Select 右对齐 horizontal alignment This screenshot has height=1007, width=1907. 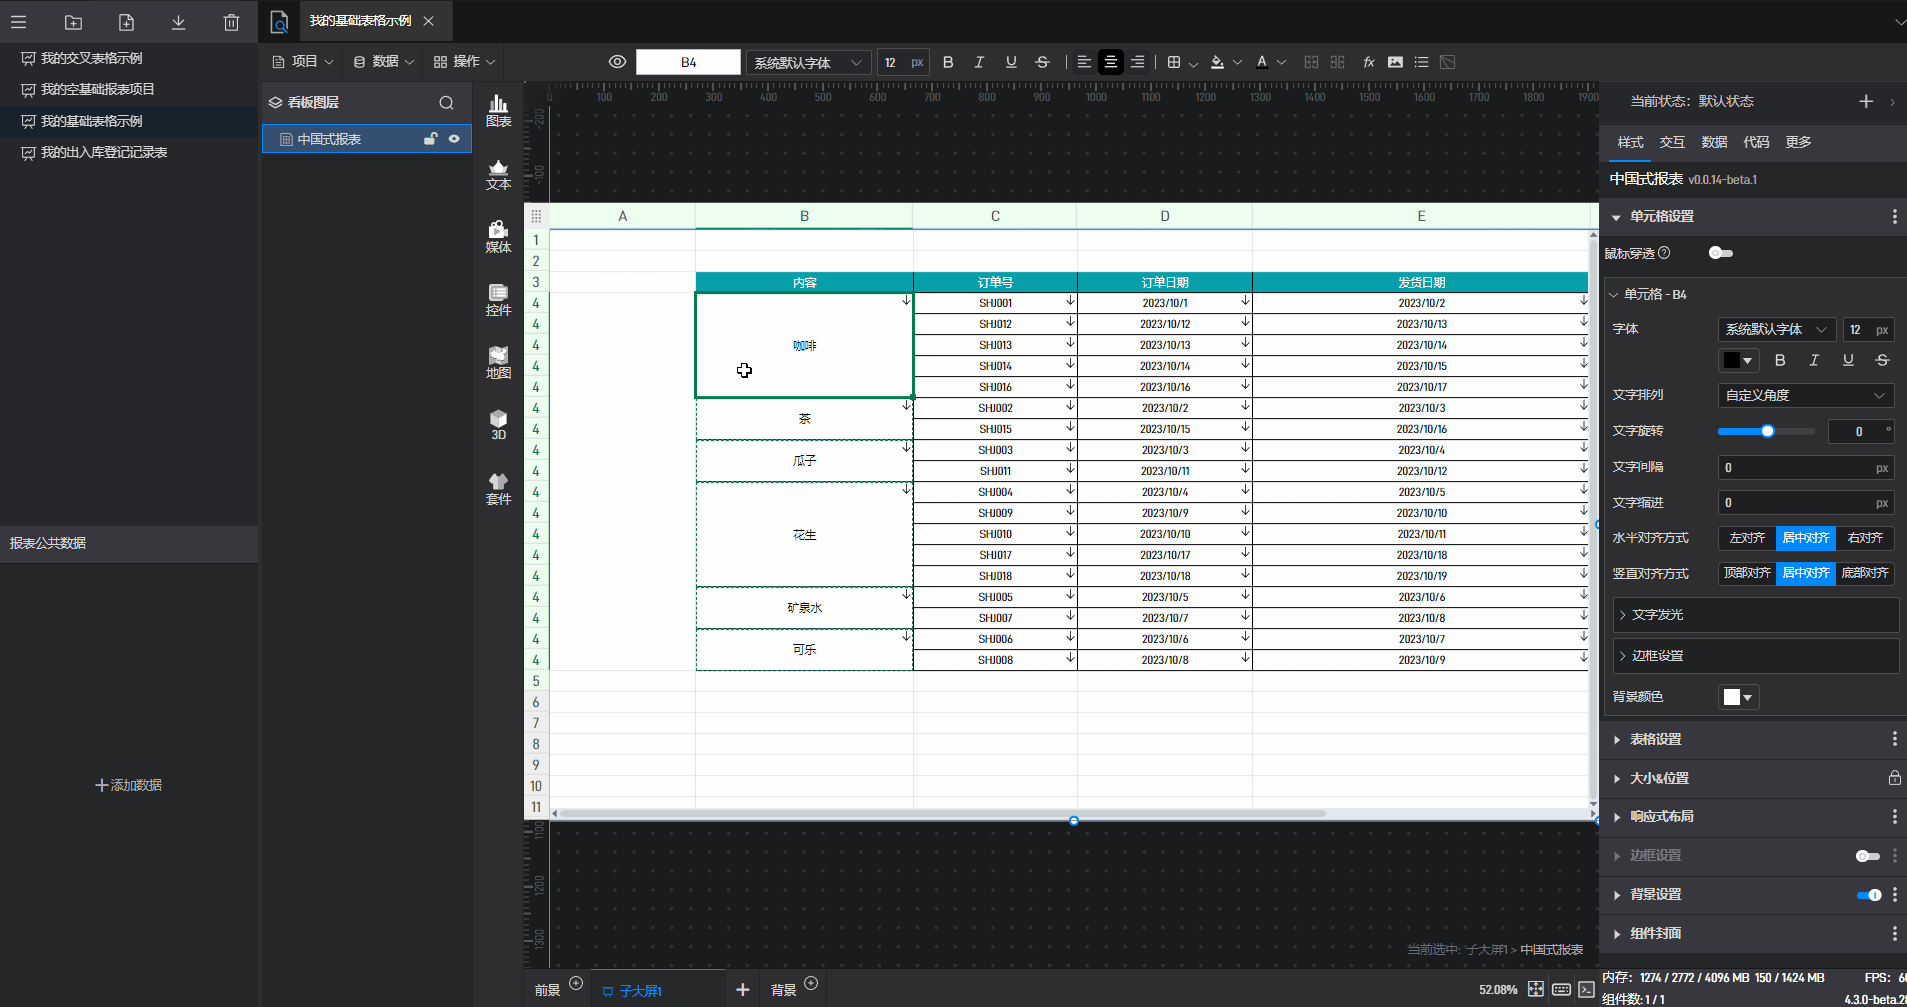pyautogui.click(x=1864, y=538)
